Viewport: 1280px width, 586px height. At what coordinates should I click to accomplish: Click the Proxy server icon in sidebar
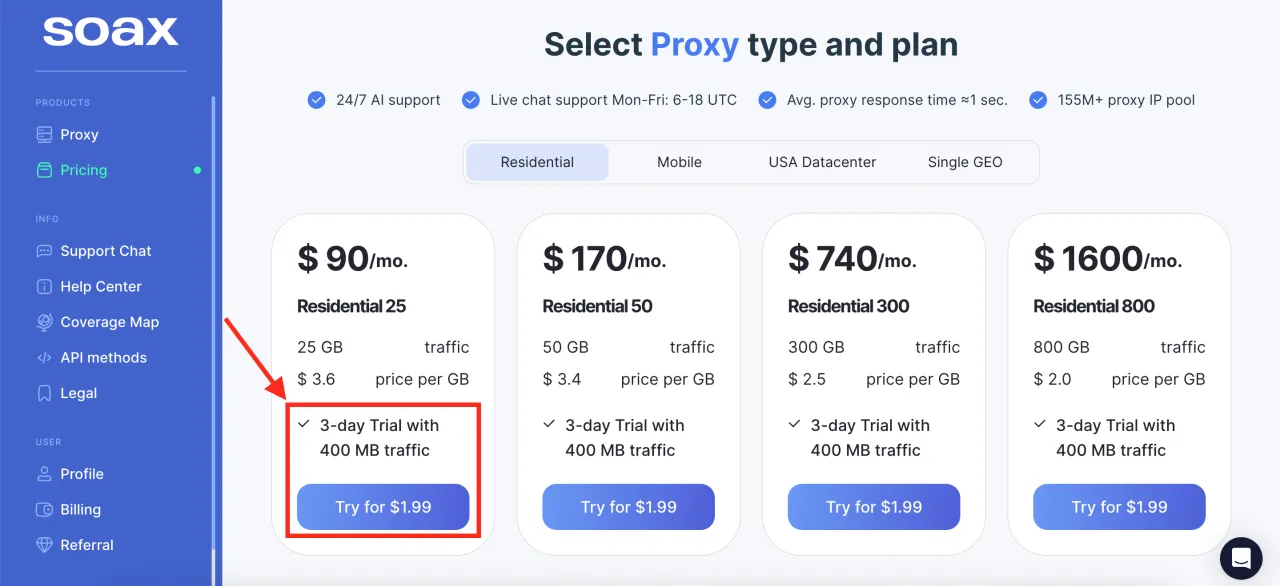[x=44, y=135]
